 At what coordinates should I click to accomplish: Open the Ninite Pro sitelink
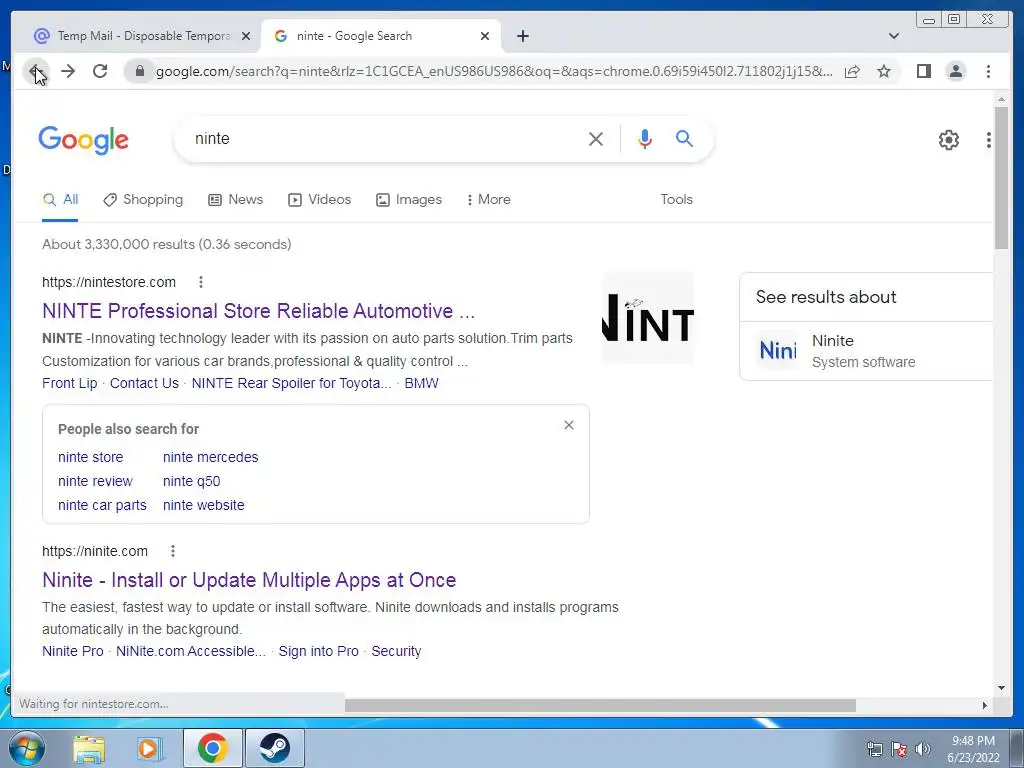coord(72,651)
